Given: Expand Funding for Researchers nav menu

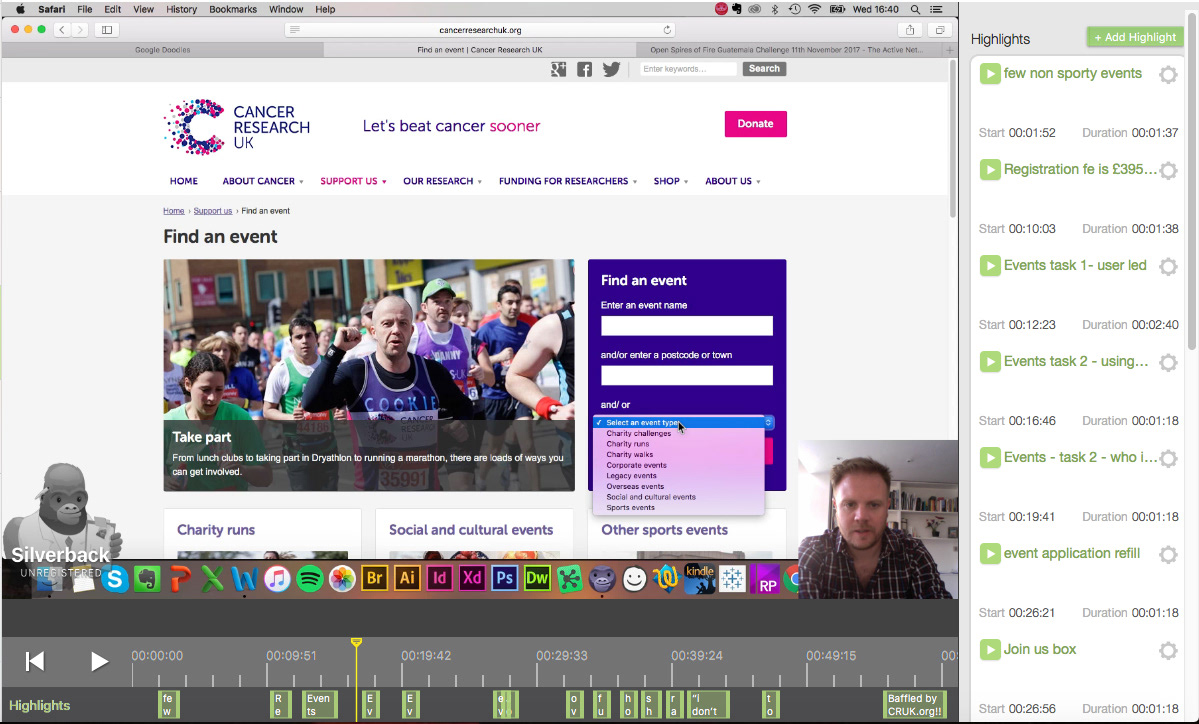Looking at the screenshot, I should pyautogui.click(x=567, y=181).
